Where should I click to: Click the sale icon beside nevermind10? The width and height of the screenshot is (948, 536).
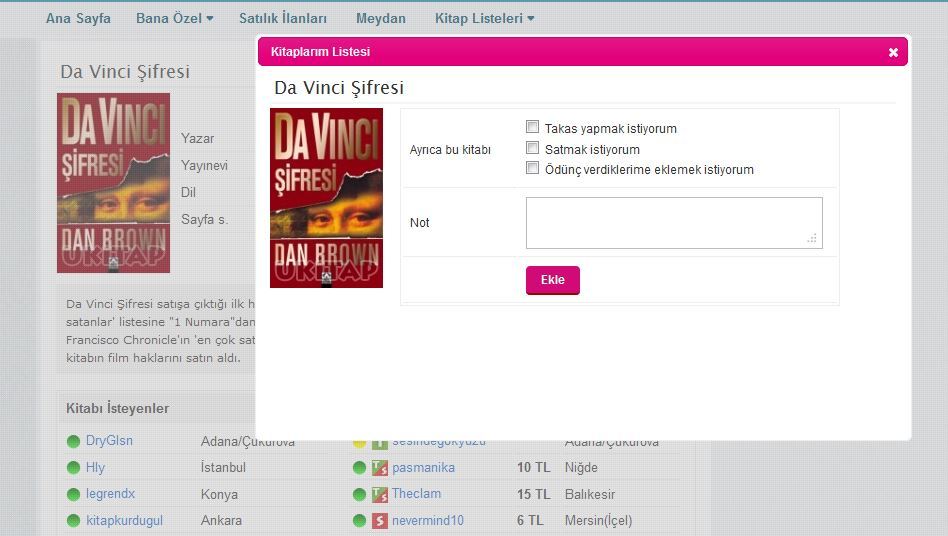click(x=380, y=520)
